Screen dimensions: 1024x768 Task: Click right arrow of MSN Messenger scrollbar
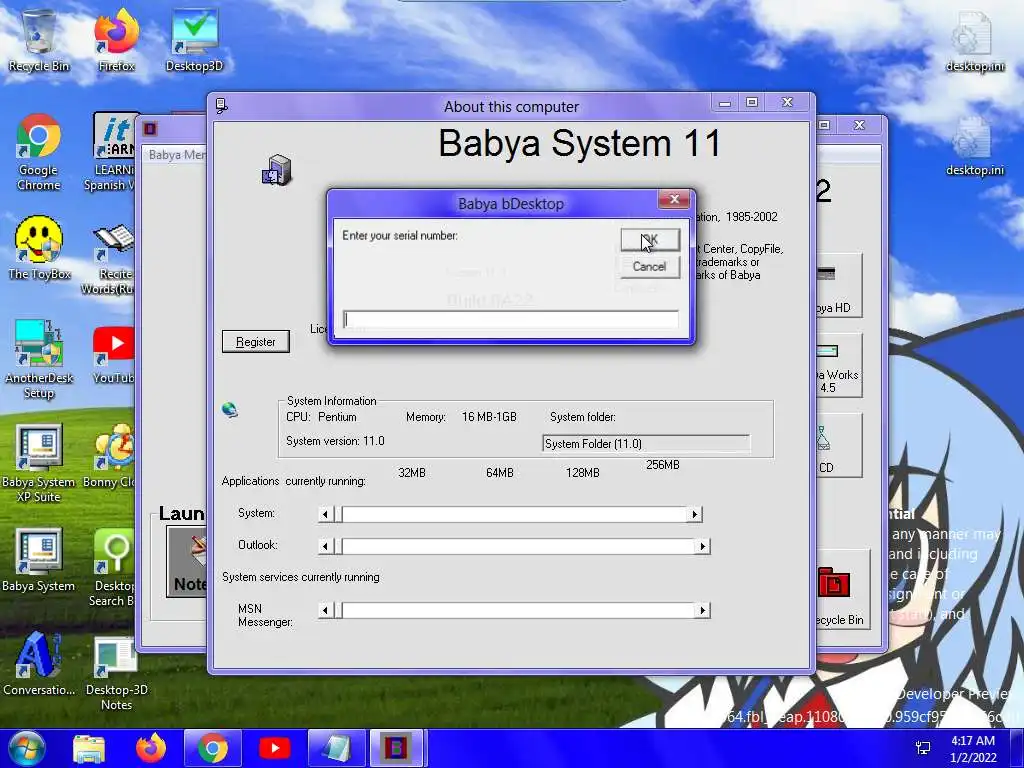702,611
